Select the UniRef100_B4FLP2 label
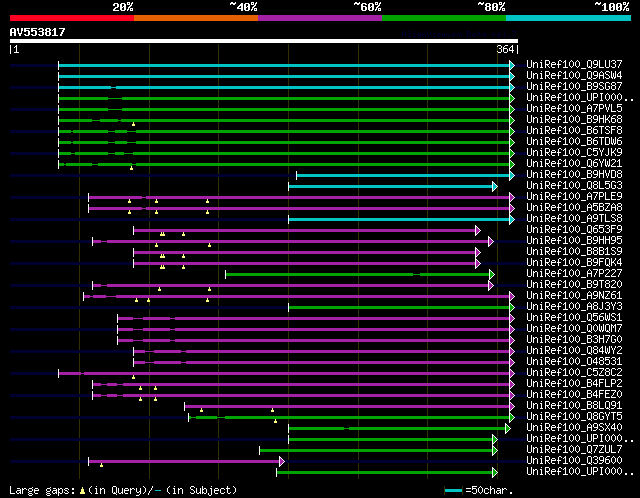Screen dimensions: 640x498 pos(574,384)
